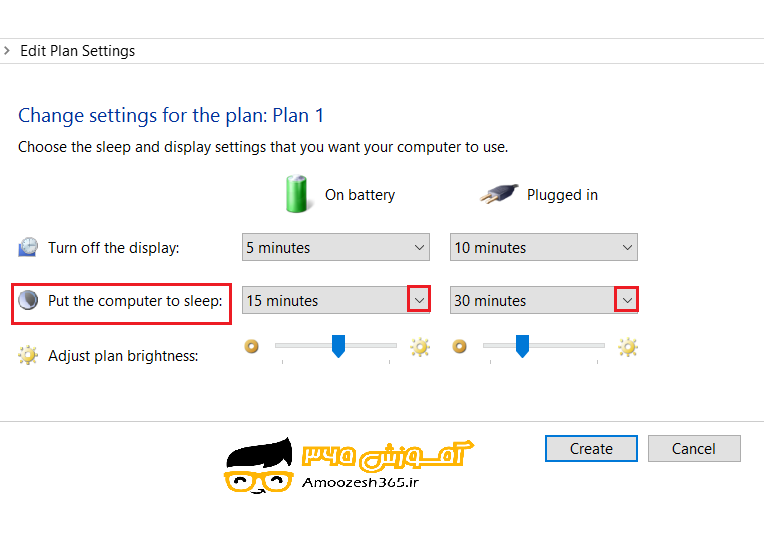Image resolution: width=764 pixels, height=550 pixels.
Task: Click the Plugged in brightness slider thumb
Action: (522, 346)
